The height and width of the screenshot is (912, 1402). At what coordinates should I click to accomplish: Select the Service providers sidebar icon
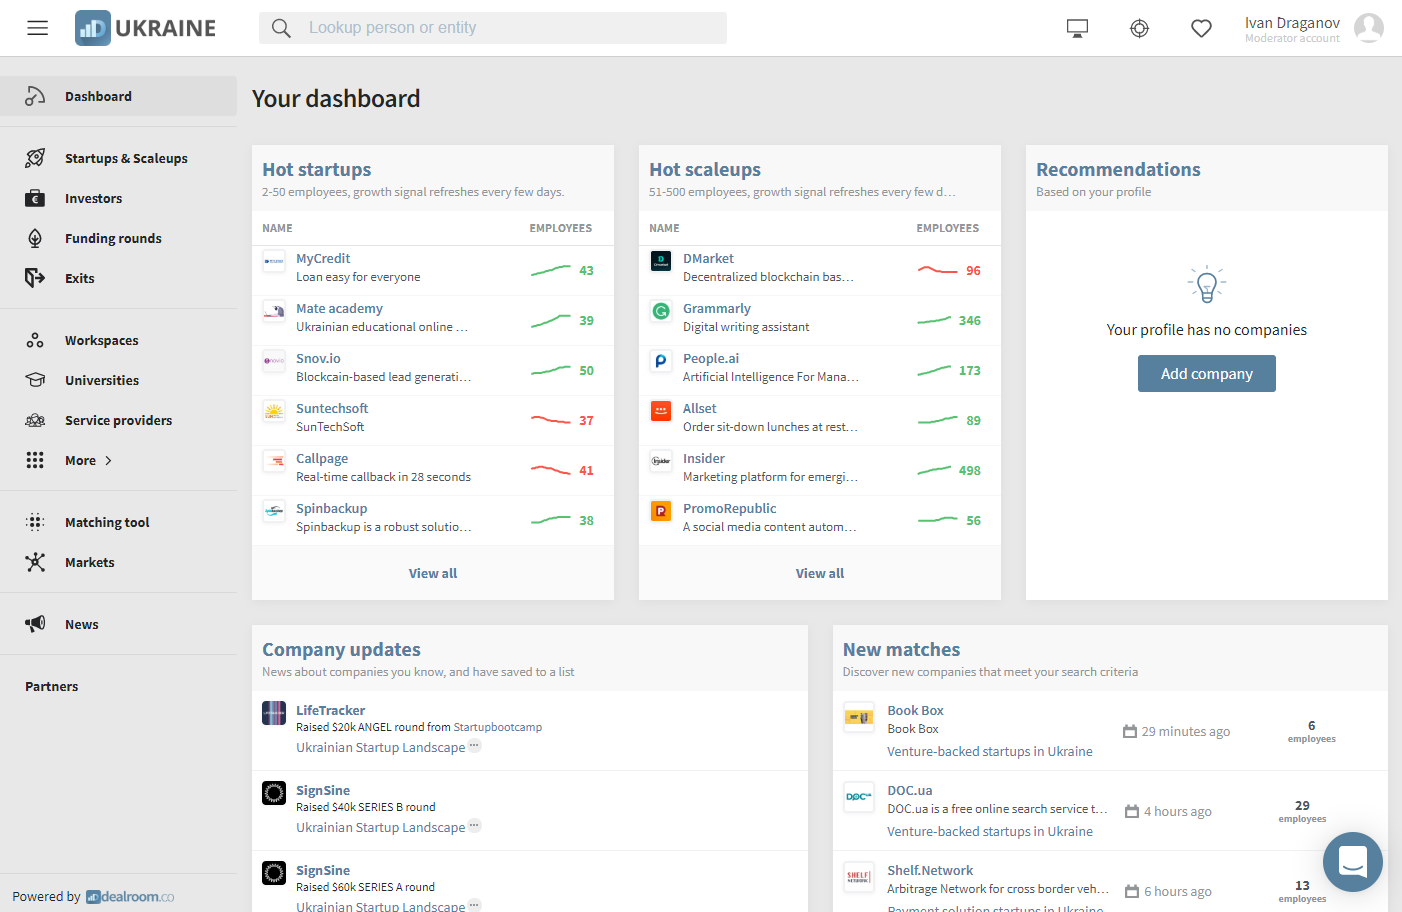(x=35, y=420)
